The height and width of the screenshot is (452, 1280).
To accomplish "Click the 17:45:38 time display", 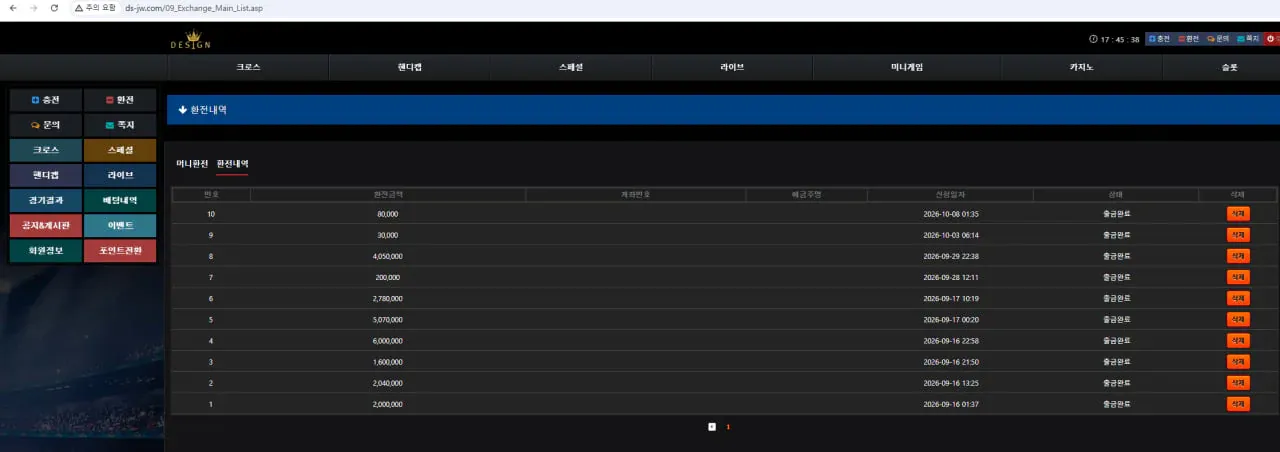I will coord(1120,39).
